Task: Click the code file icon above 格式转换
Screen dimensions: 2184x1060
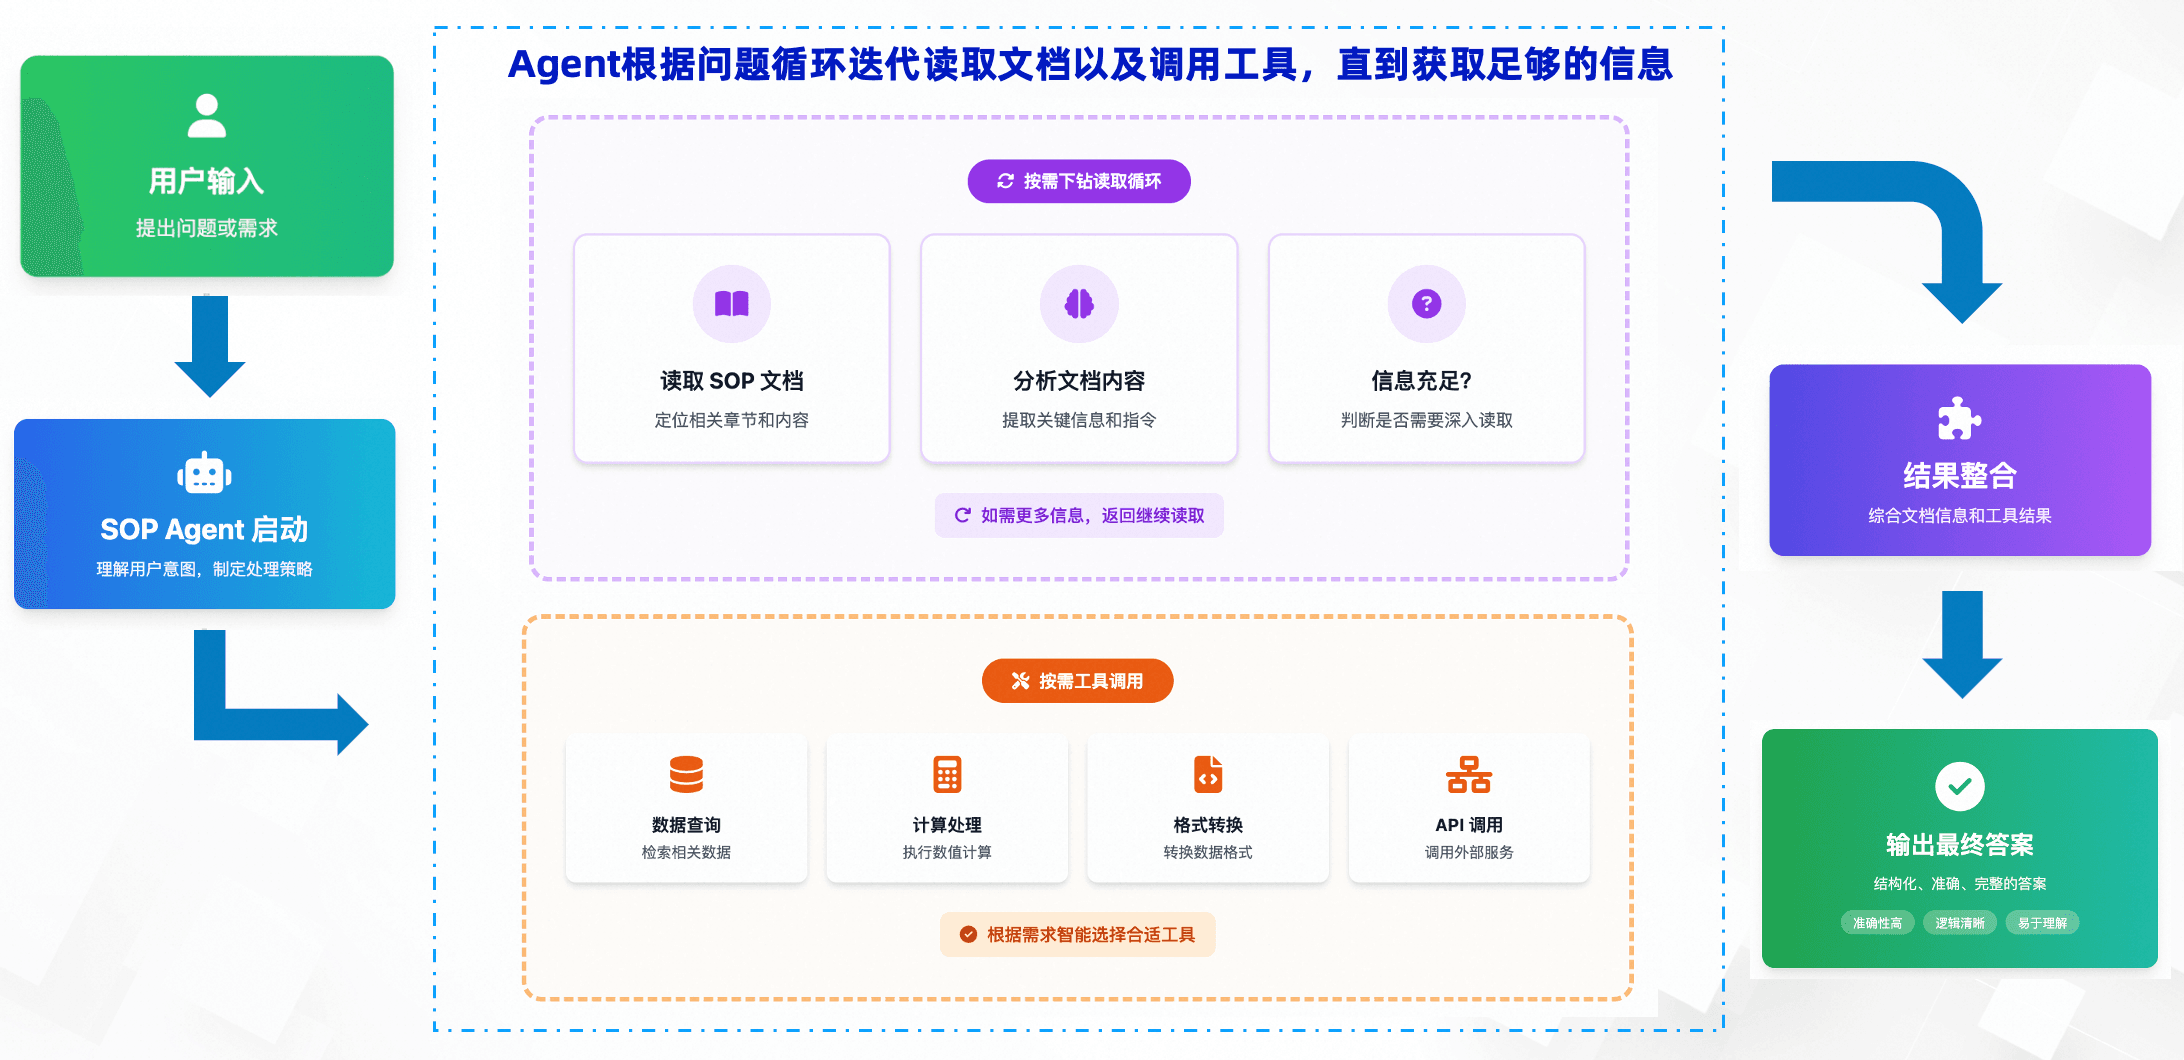Action: (x=1208, y=774)
